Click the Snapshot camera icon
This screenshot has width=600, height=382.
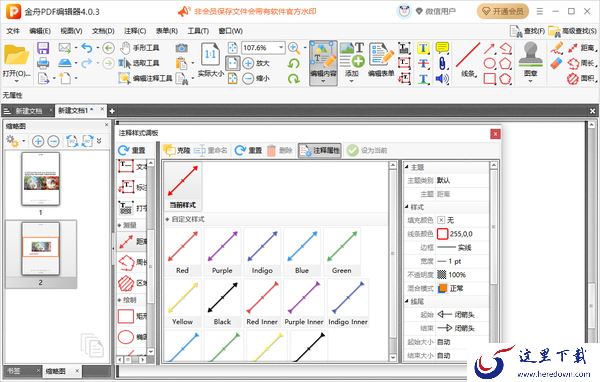tap(181, 48)
